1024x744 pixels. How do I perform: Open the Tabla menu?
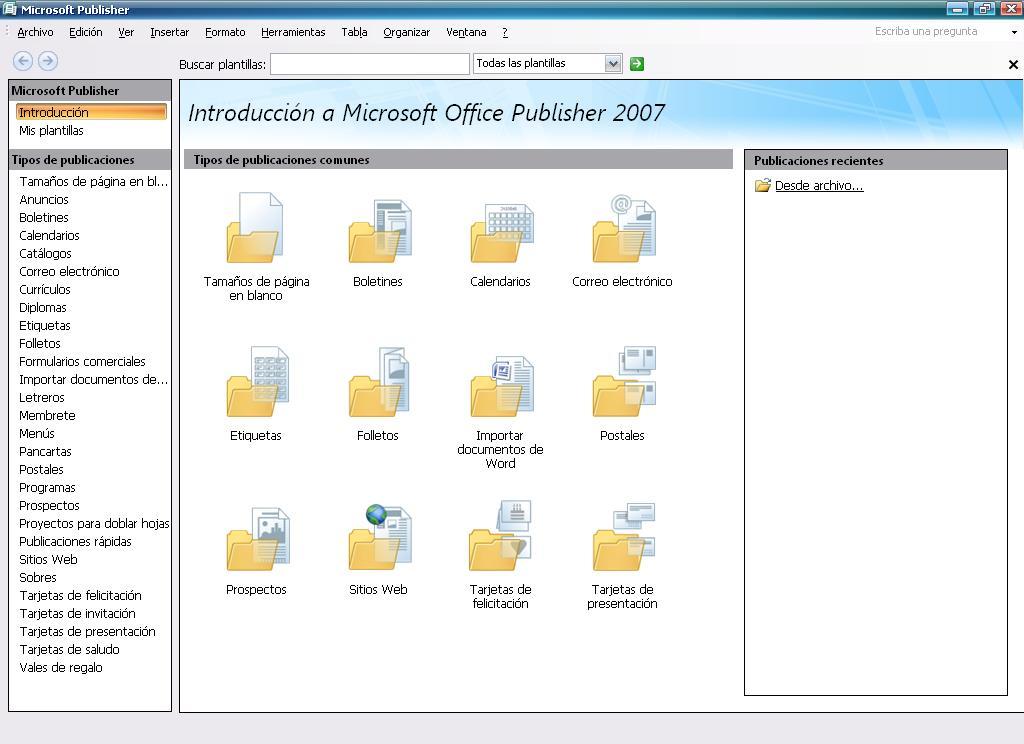354,32
